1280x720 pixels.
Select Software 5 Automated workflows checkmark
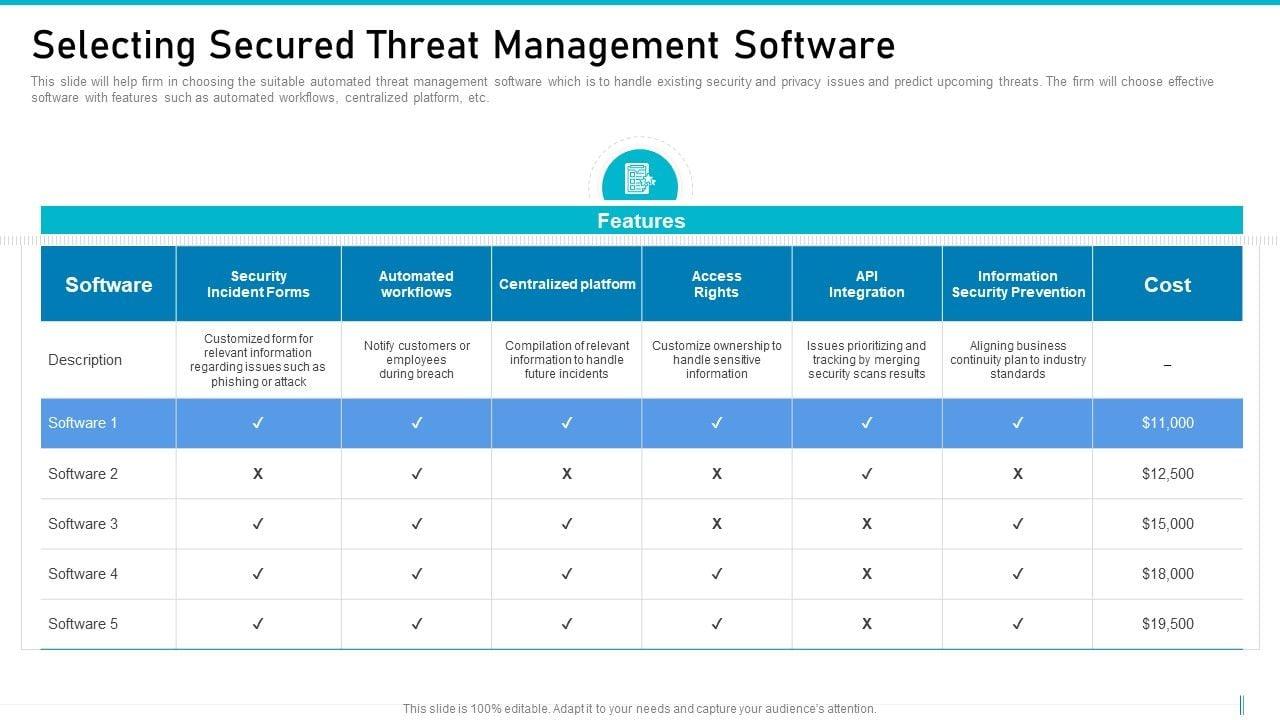417,624
